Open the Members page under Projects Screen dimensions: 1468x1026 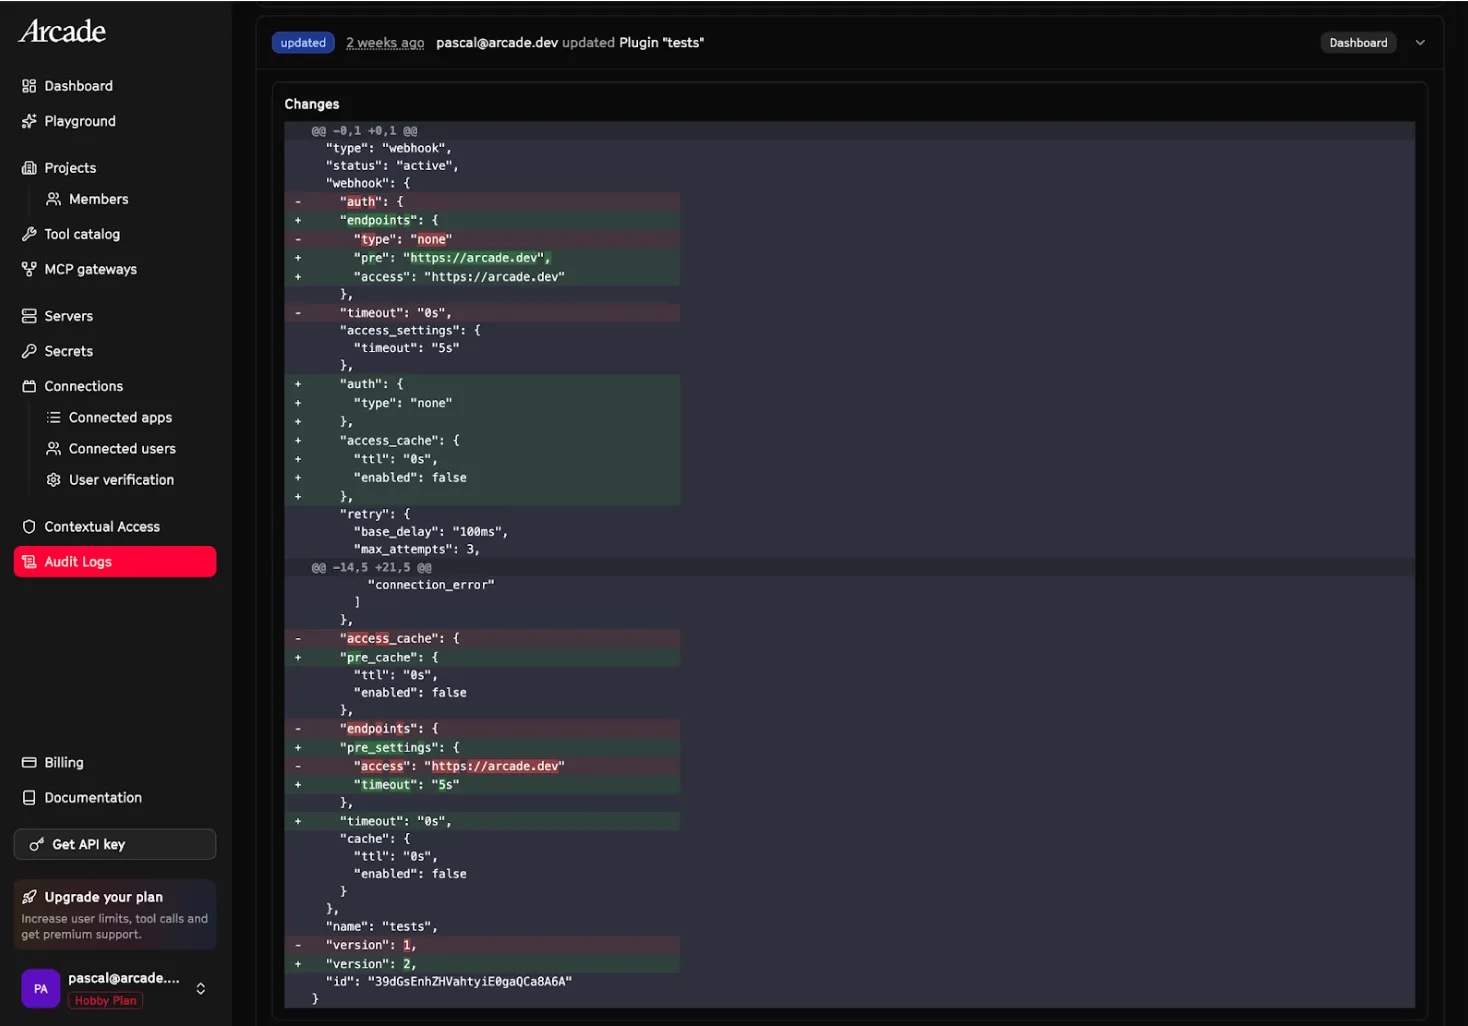98,198
